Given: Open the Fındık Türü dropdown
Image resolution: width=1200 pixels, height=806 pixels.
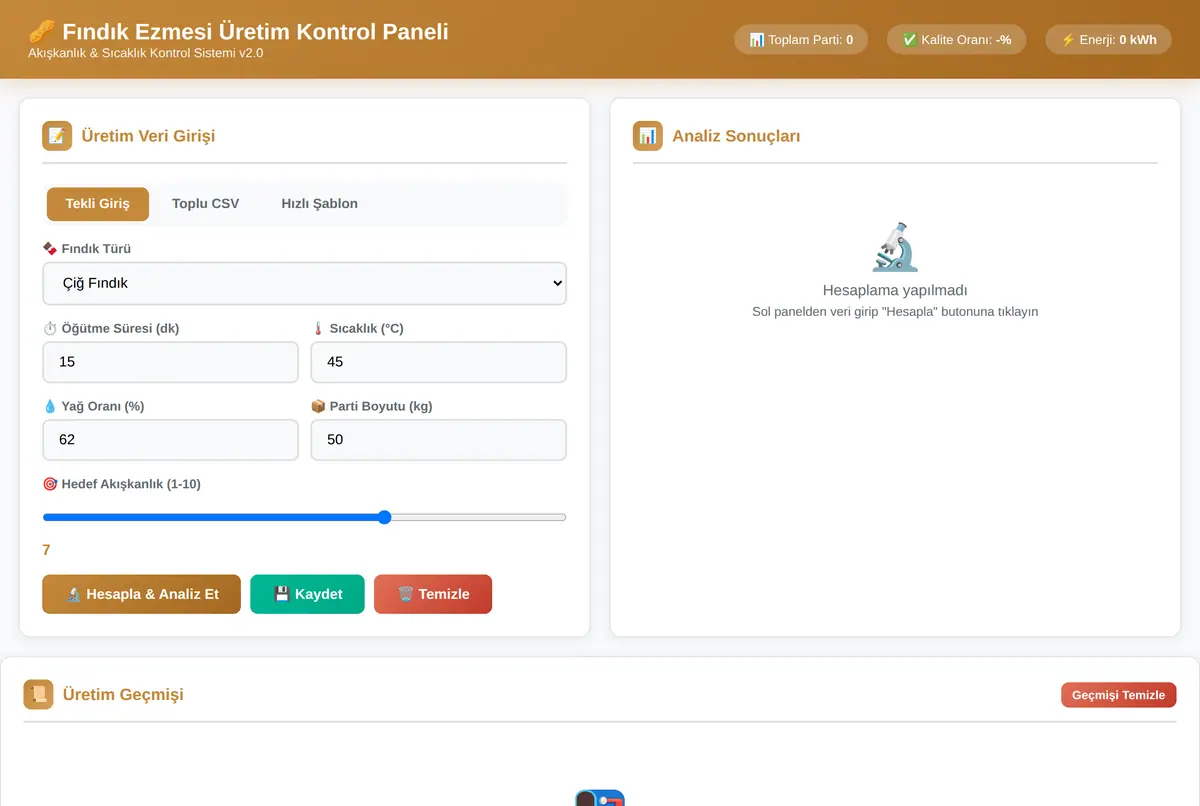Looking at the screenshot, I should (305, 283).
